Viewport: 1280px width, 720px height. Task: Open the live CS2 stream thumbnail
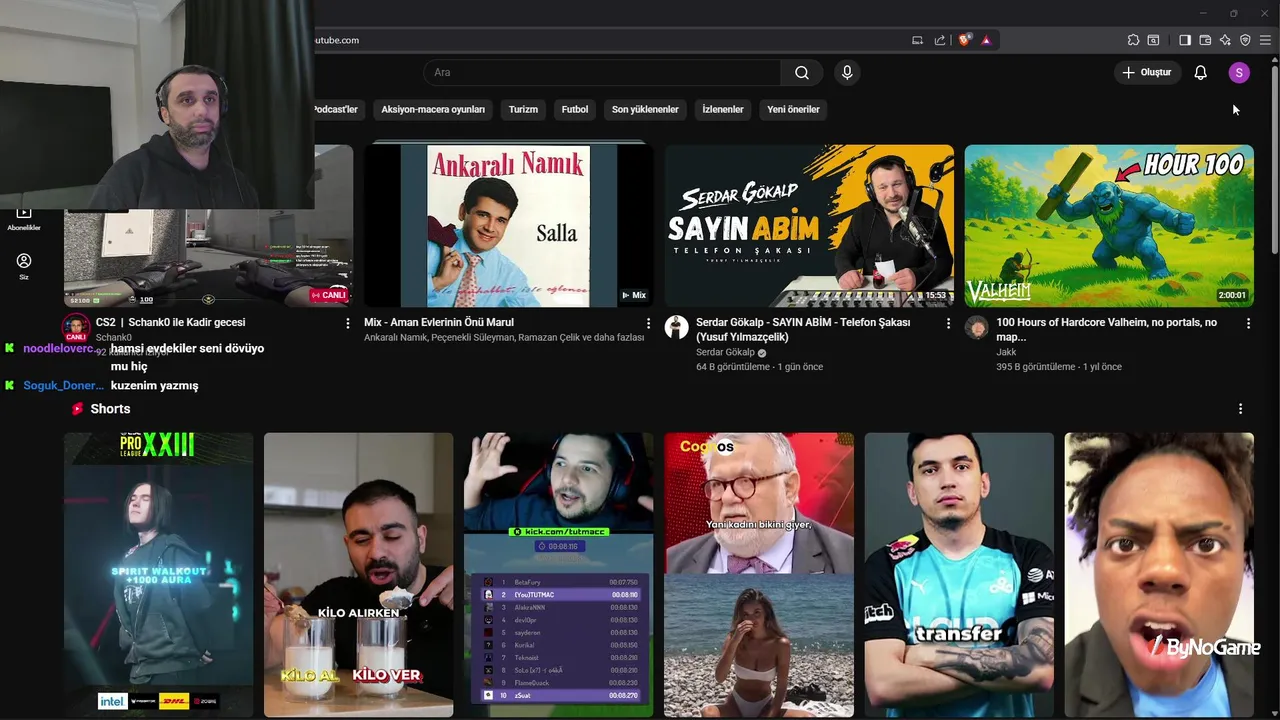208,258
